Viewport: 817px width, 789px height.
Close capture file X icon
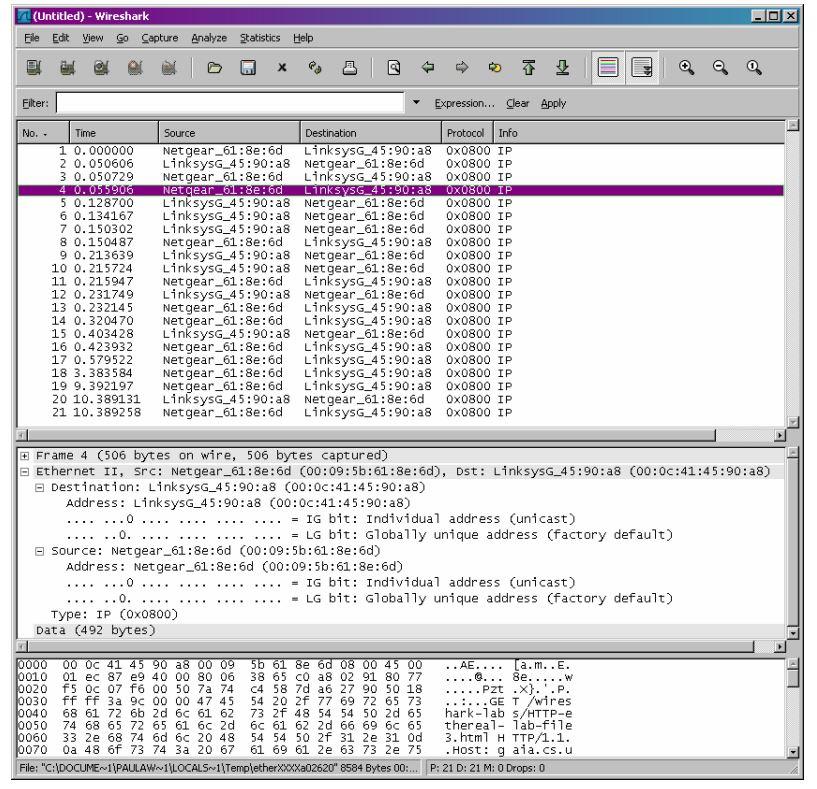pyautogui.click(x=282, y=68)
